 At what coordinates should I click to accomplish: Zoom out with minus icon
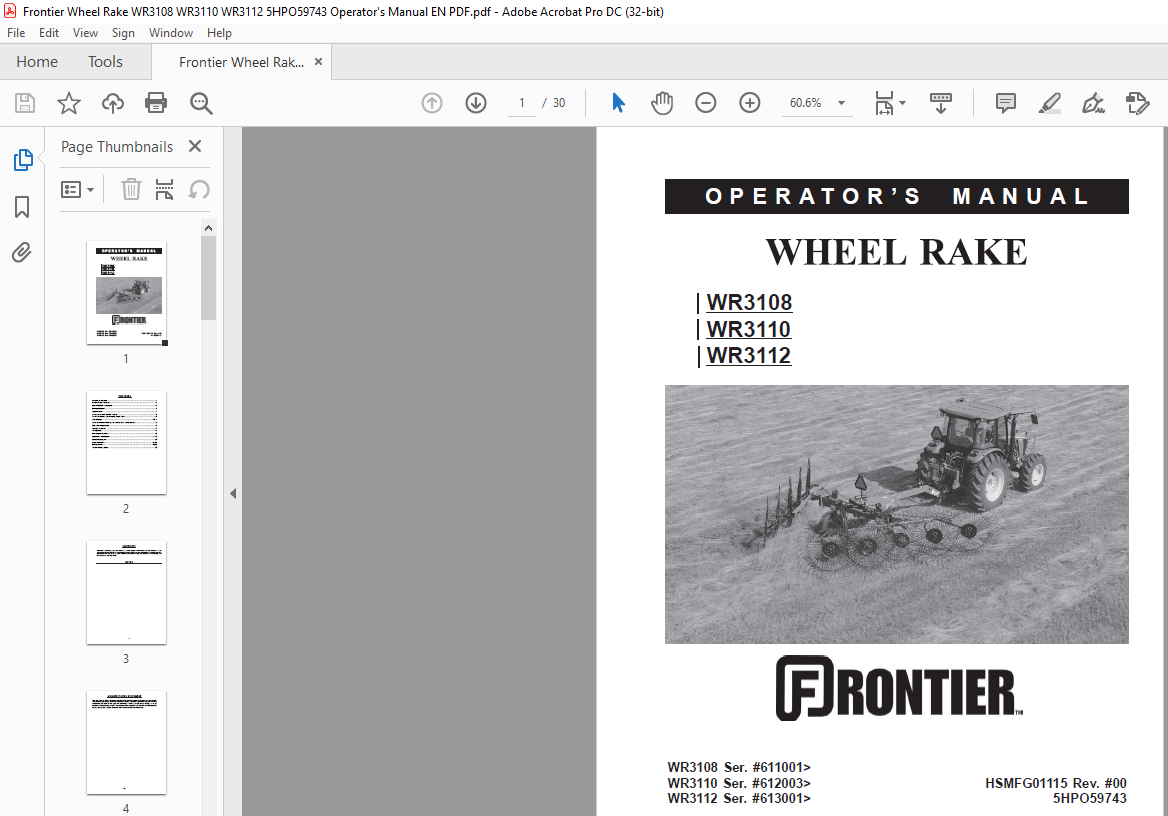pos(705,103)
